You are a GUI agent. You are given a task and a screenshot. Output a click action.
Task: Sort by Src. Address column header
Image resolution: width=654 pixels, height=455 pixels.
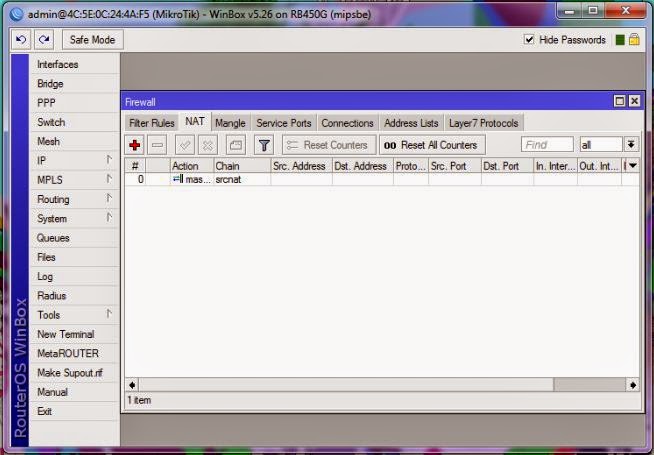301,166
